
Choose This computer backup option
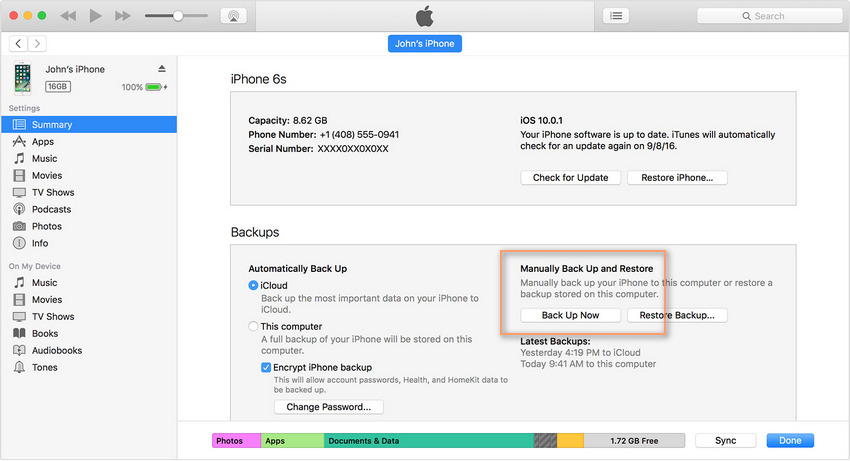(x=253, y=327)
